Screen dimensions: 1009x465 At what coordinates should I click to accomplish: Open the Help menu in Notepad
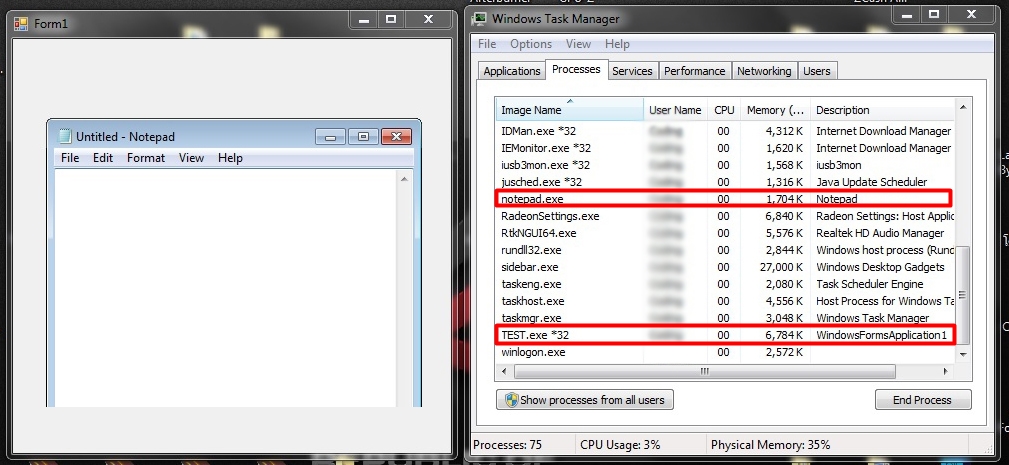[x=230, y=158]
